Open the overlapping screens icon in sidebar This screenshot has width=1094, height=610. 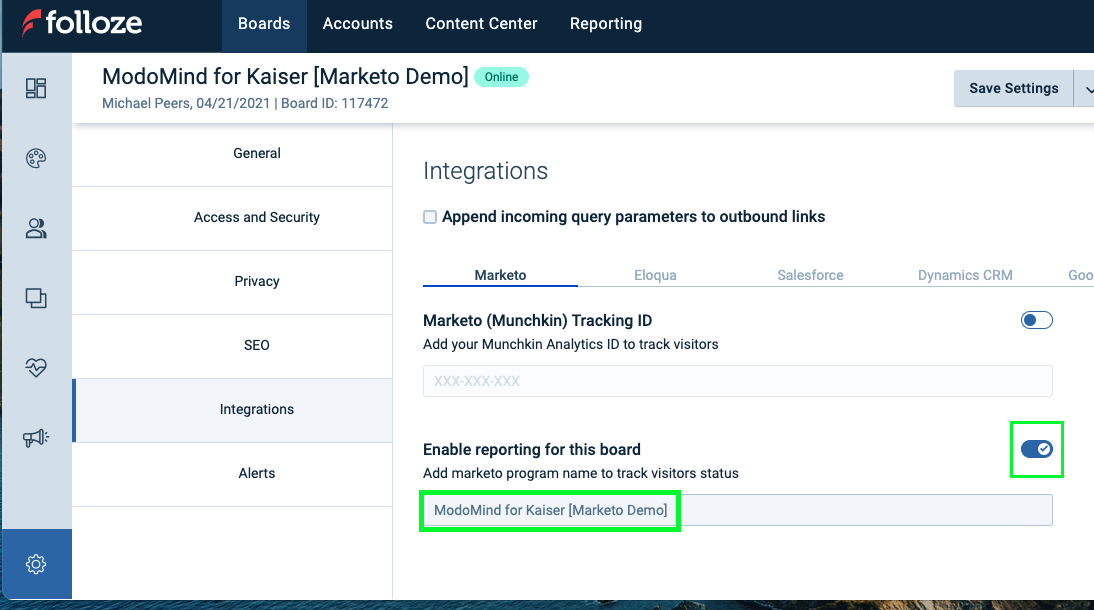(36, 298)
